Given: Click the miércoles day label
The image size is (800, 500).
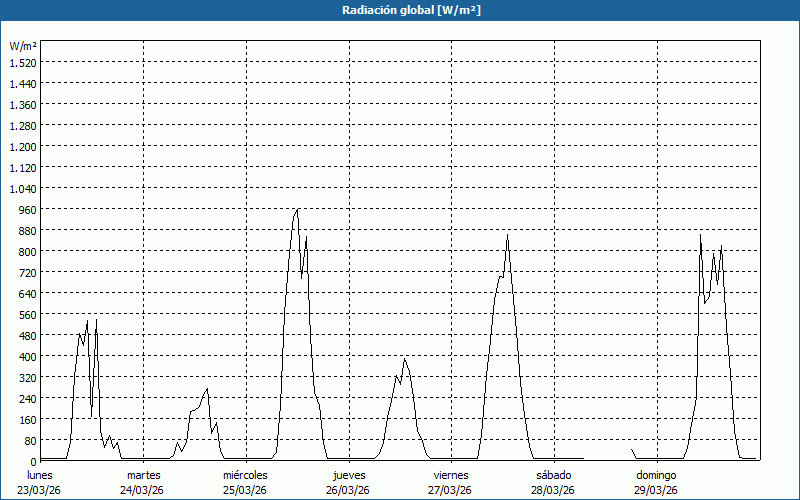Looking at the screenshot, I should click(245, 475).
